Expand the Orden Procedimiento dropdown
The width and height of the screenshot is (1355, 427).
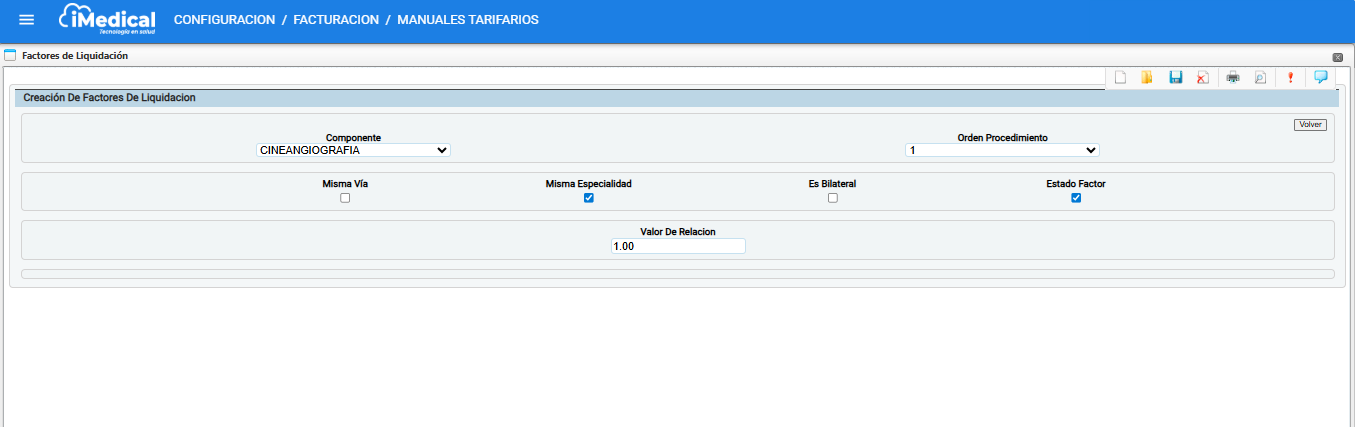(1002, 150)
